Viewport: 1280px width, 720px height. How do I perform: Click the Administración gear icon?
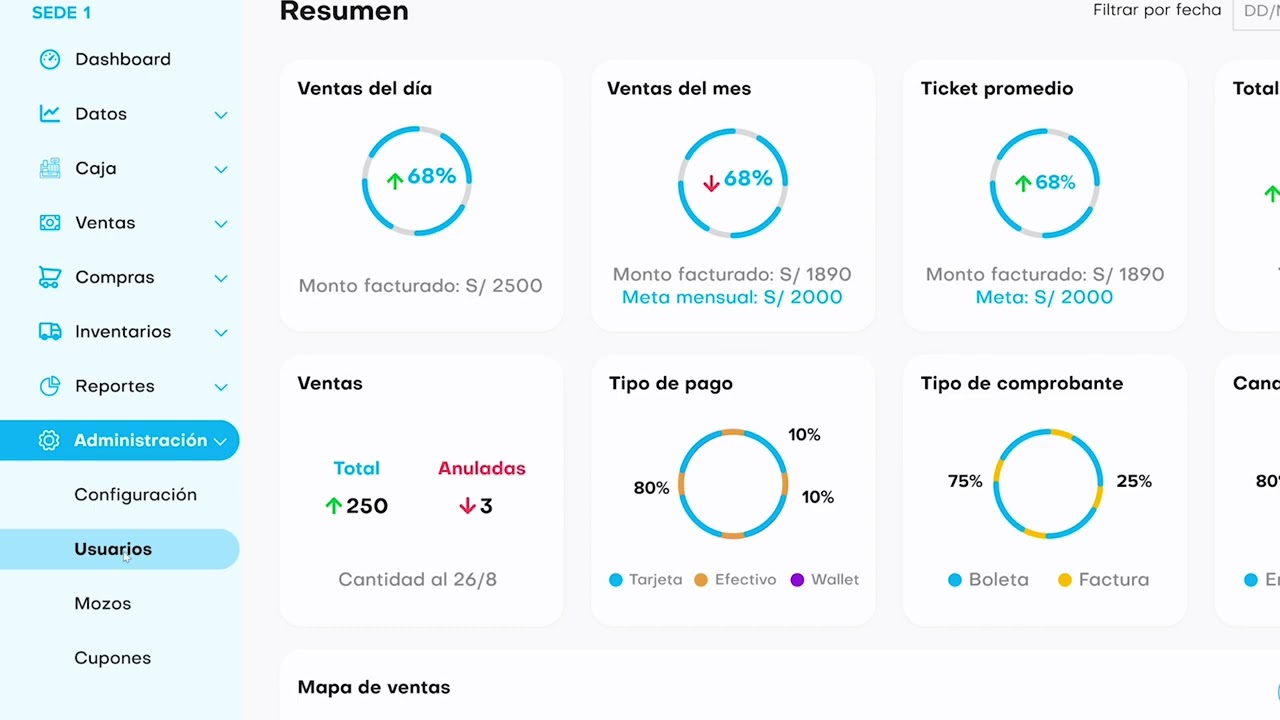point(49,441)
